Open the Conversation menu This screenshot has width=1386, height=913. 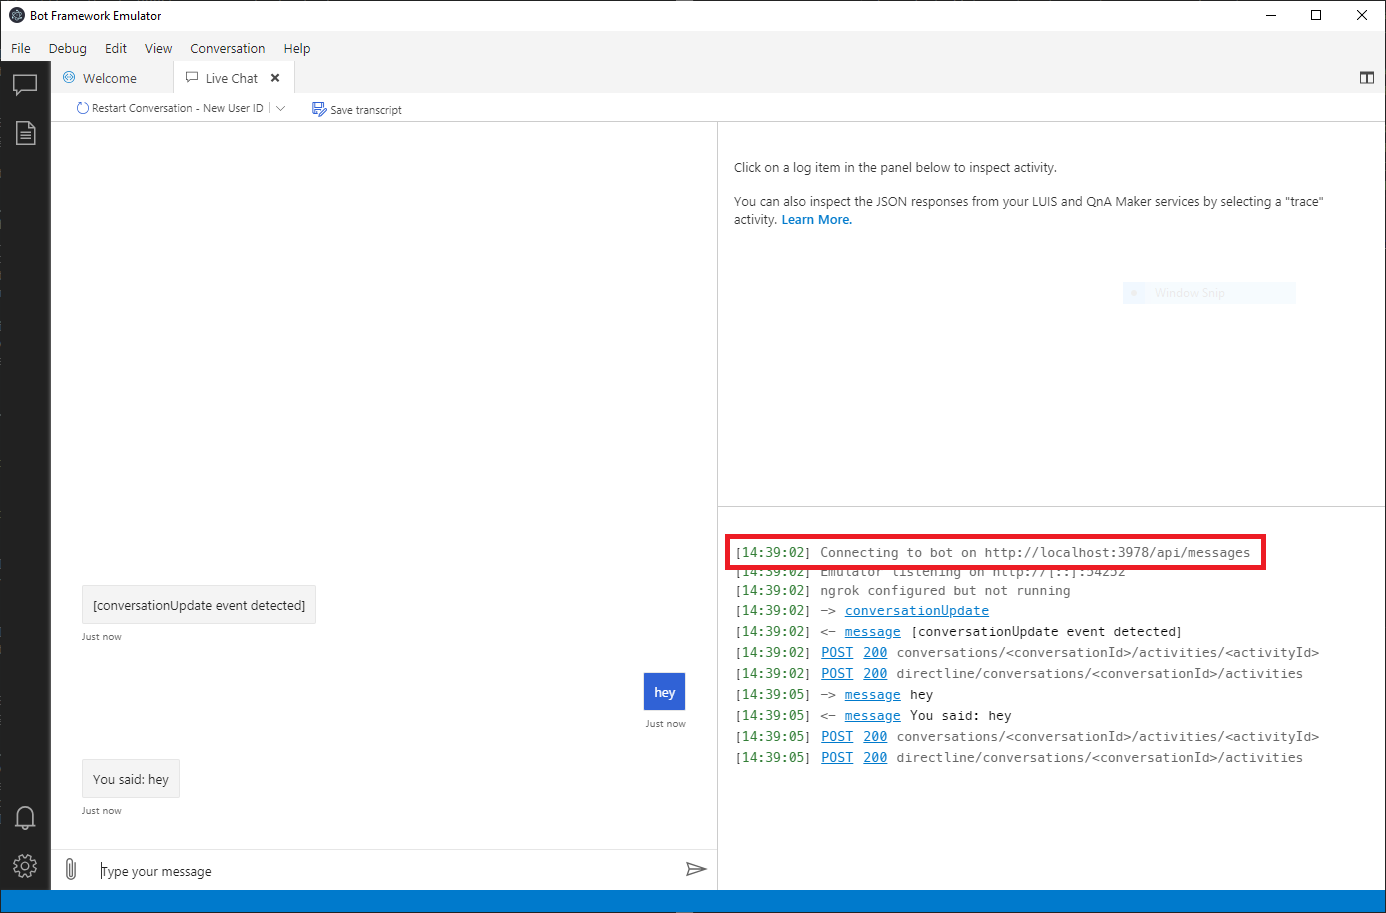pos(228,48)
